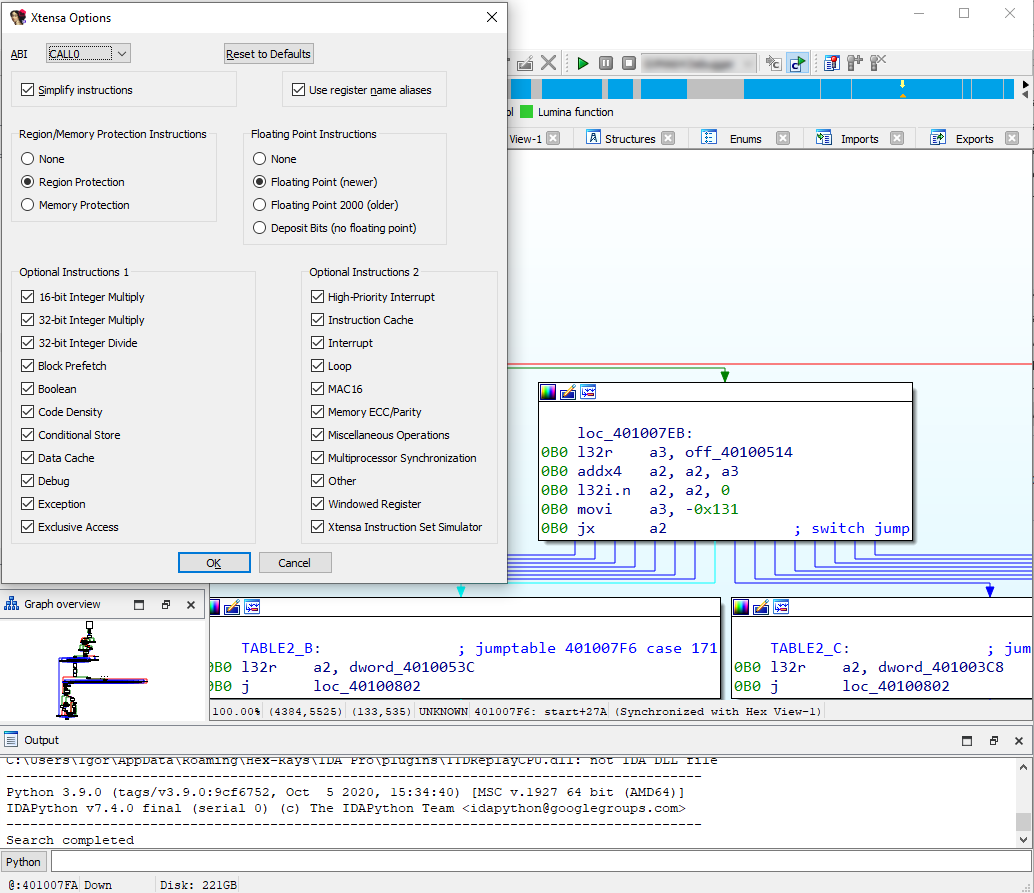Select Floating Point 2000 (older) option
Image resolution: width=1034 pixels, height=893 pixels.
[260, 205]
